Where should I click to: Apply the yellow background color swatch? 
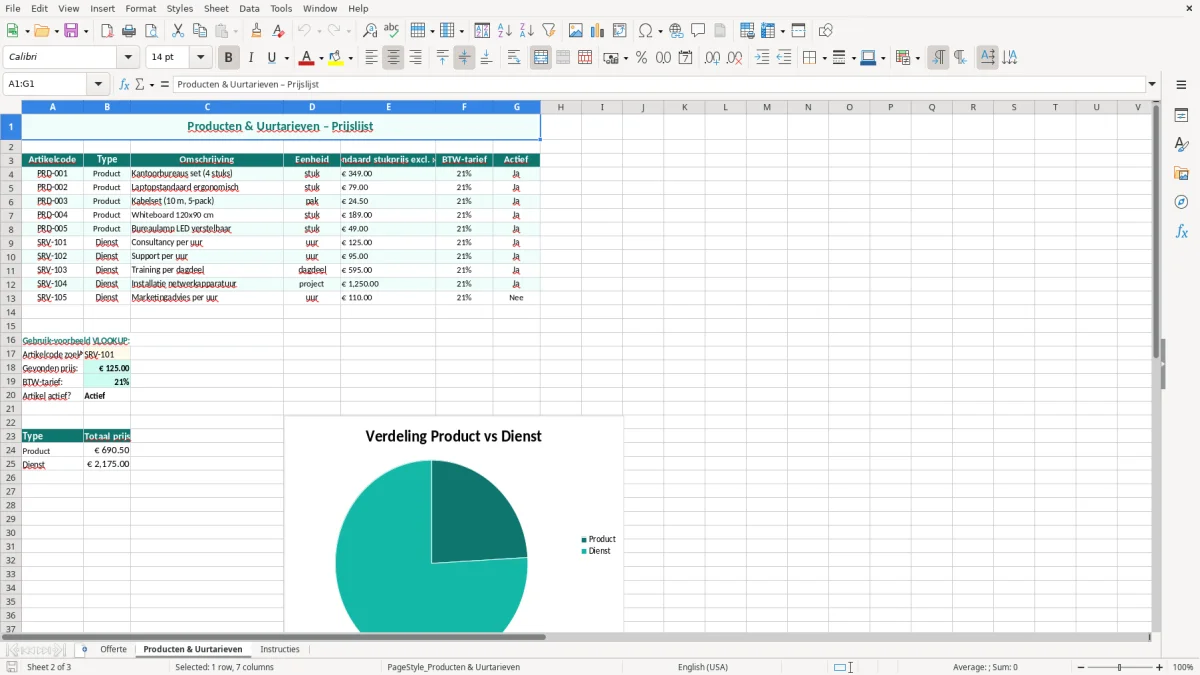point(337,58)
